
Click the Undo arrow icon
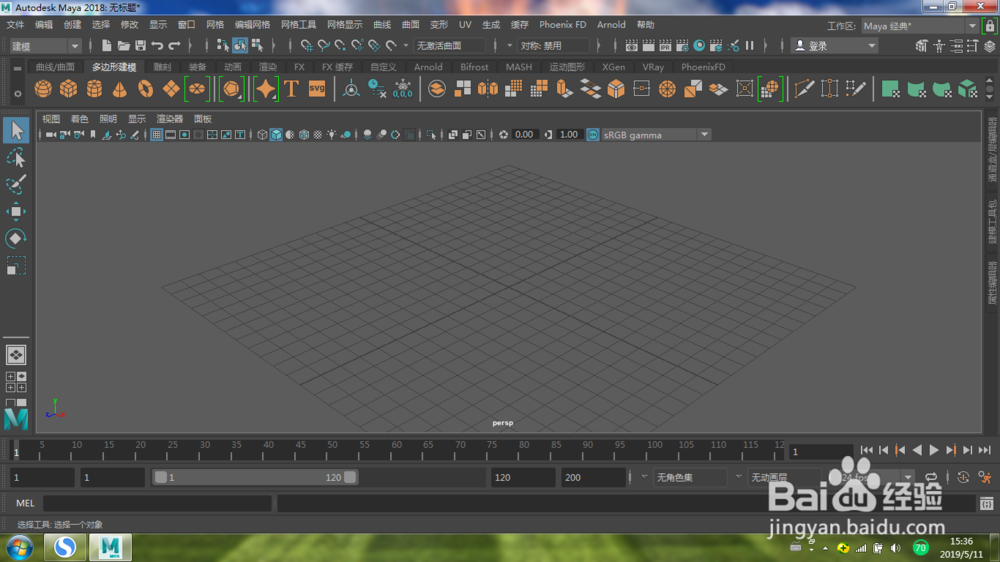pyautogui.click(x=157, y=45)
